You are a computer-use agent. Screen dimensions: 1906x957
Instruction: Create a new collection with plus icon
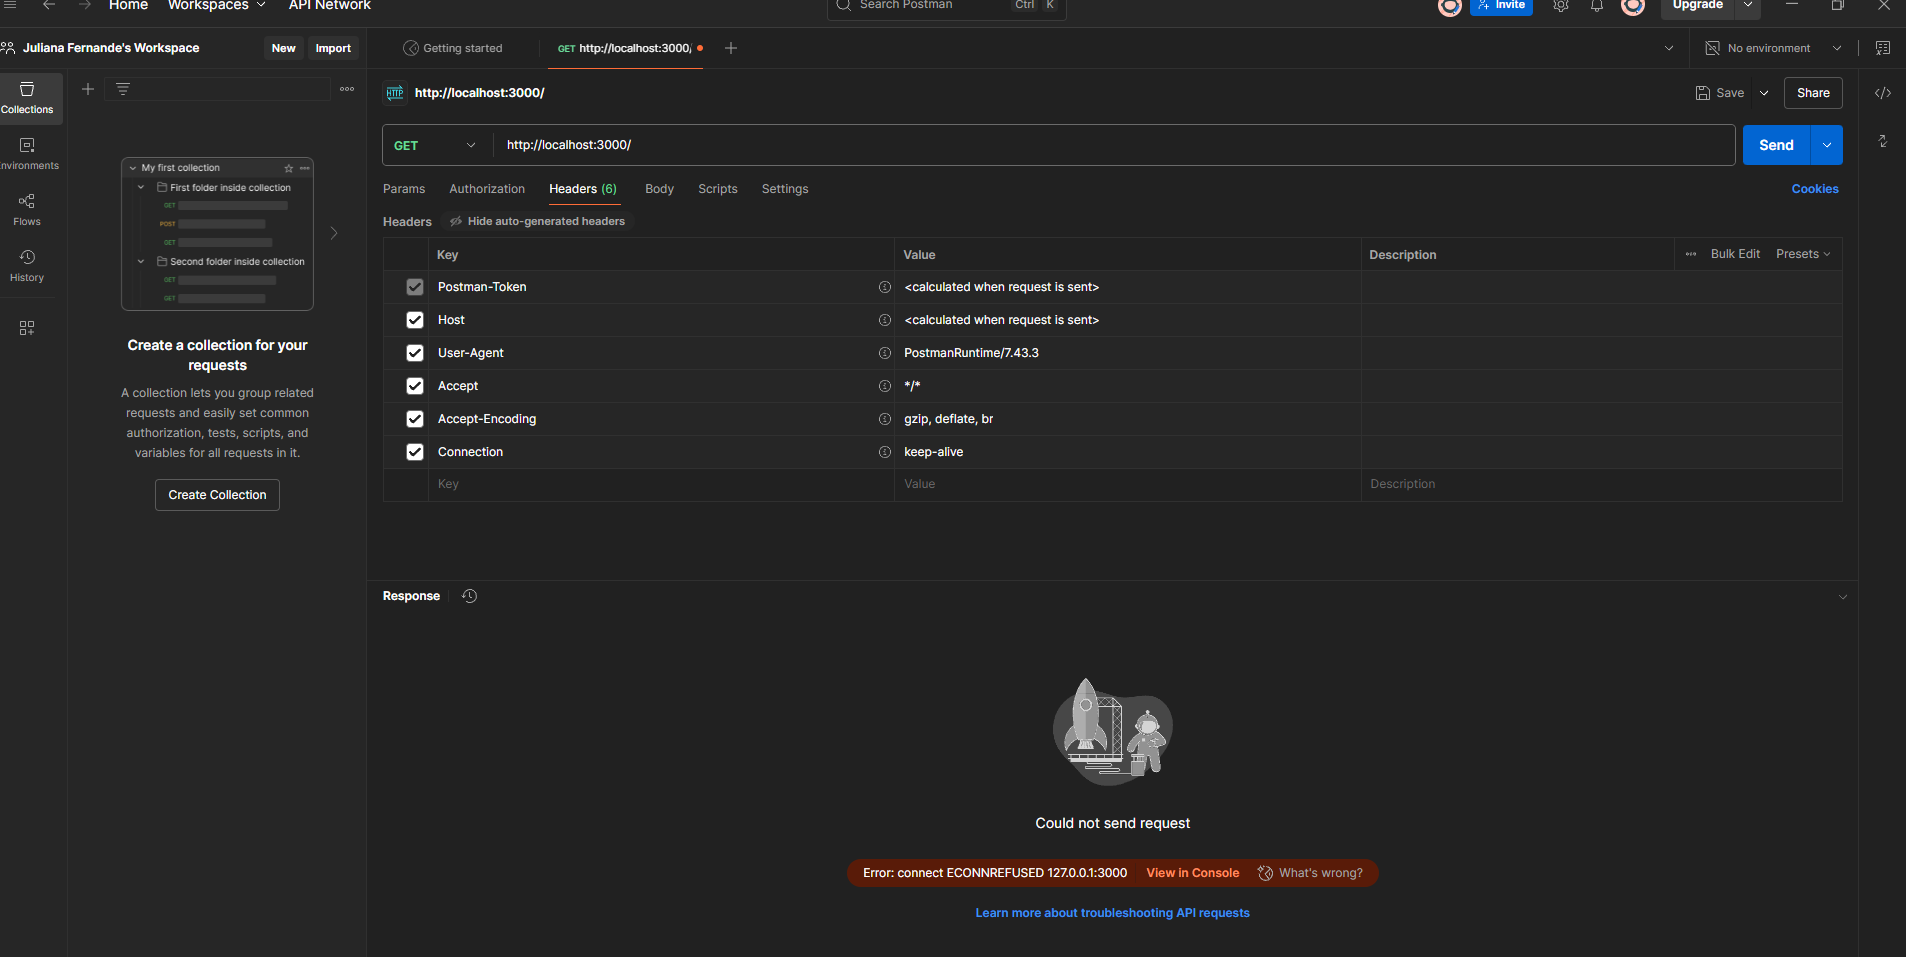pos(88,89)
